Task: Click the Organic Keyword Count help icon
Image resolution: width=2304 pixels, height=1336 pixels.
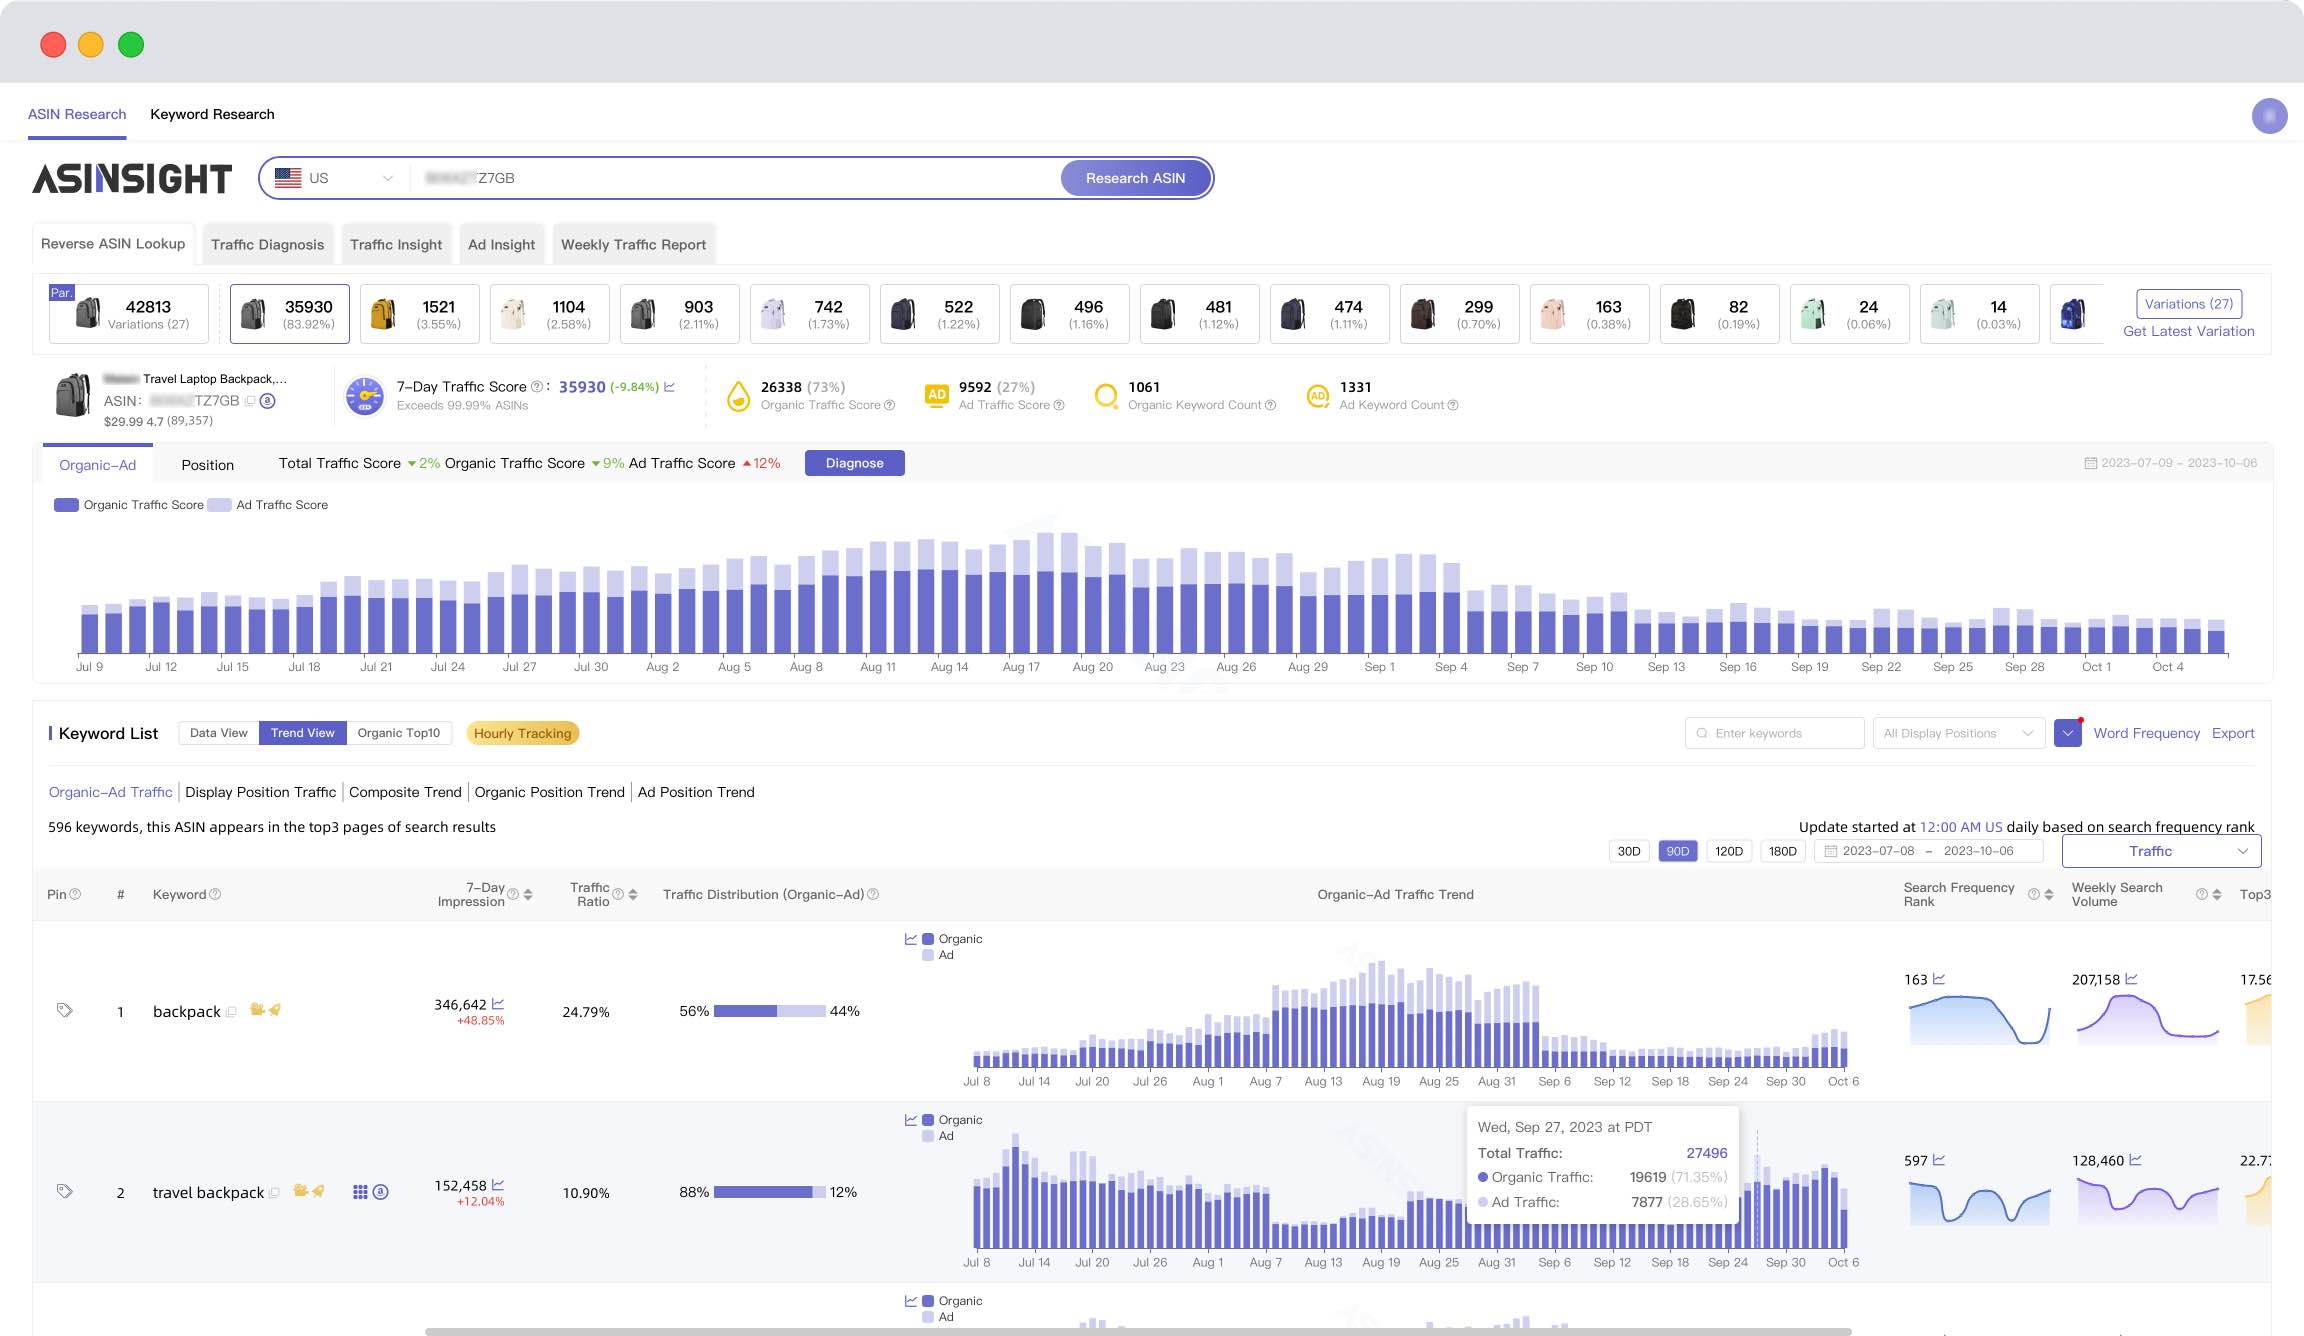Action: pyautogui.click(x=1270, y=405)
